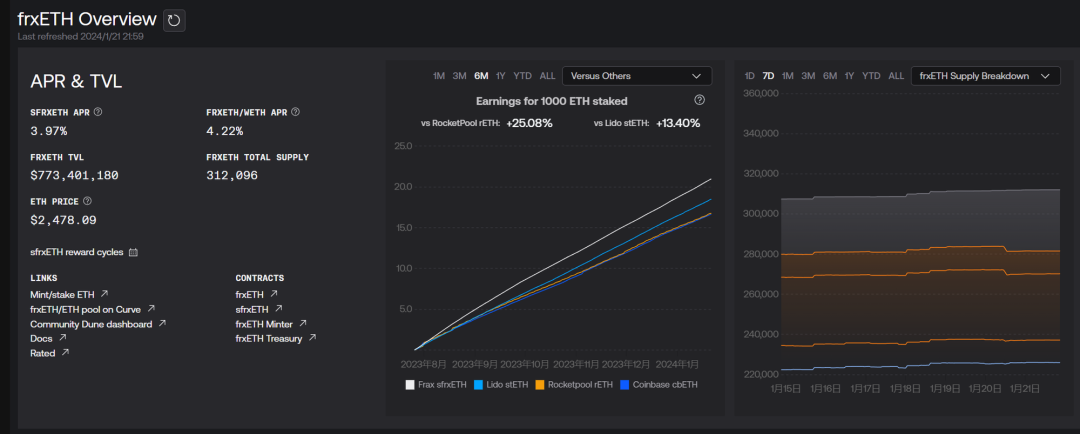Screen dimensions: 1080x434
Task: Click the external link arrow next to frxETH Treasury
Action: tap(312, 338)
